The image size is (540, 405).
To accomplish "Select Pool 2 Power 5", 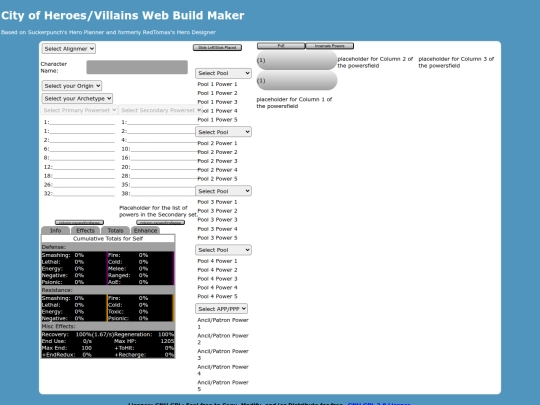I will tap(217, 179).
